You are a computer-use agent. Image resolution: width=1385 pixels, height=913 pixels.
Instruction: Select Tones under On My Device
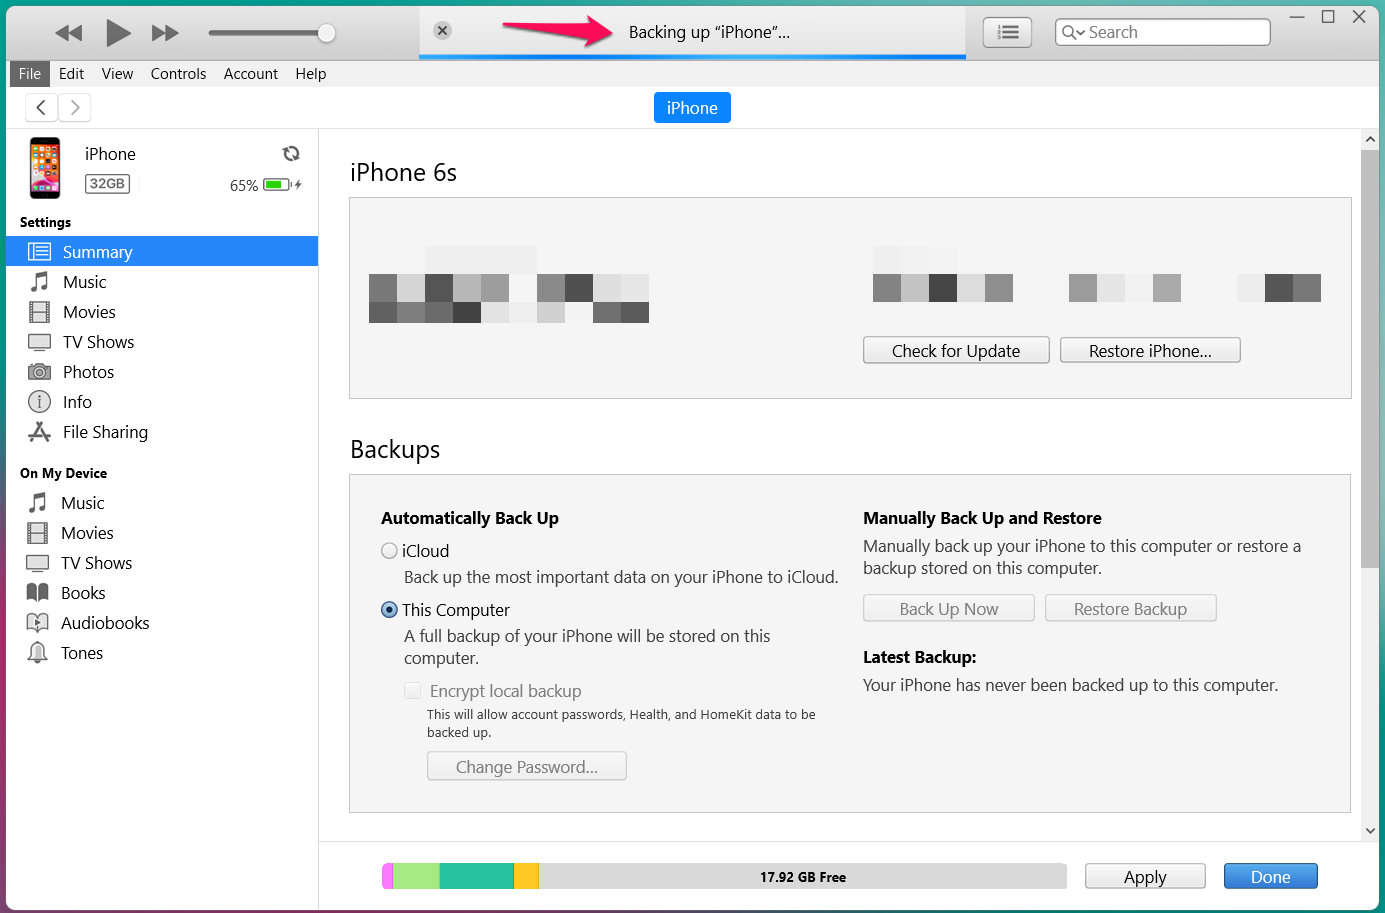click(x=81, y=653)
